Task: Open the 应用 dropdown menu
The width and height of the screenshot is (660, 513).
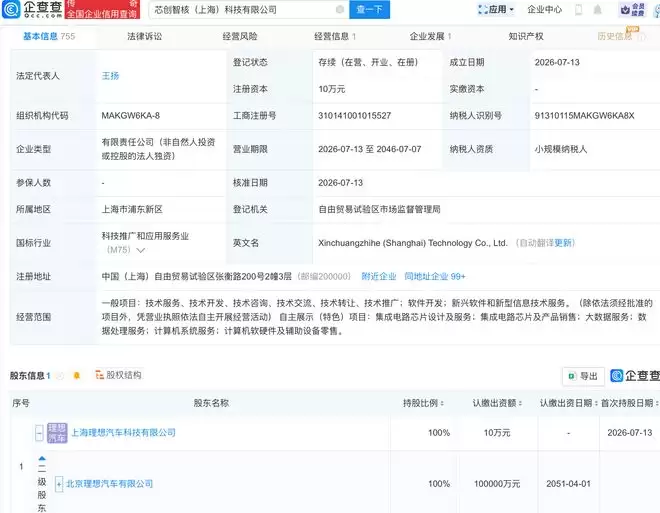Action: point(496,9)
